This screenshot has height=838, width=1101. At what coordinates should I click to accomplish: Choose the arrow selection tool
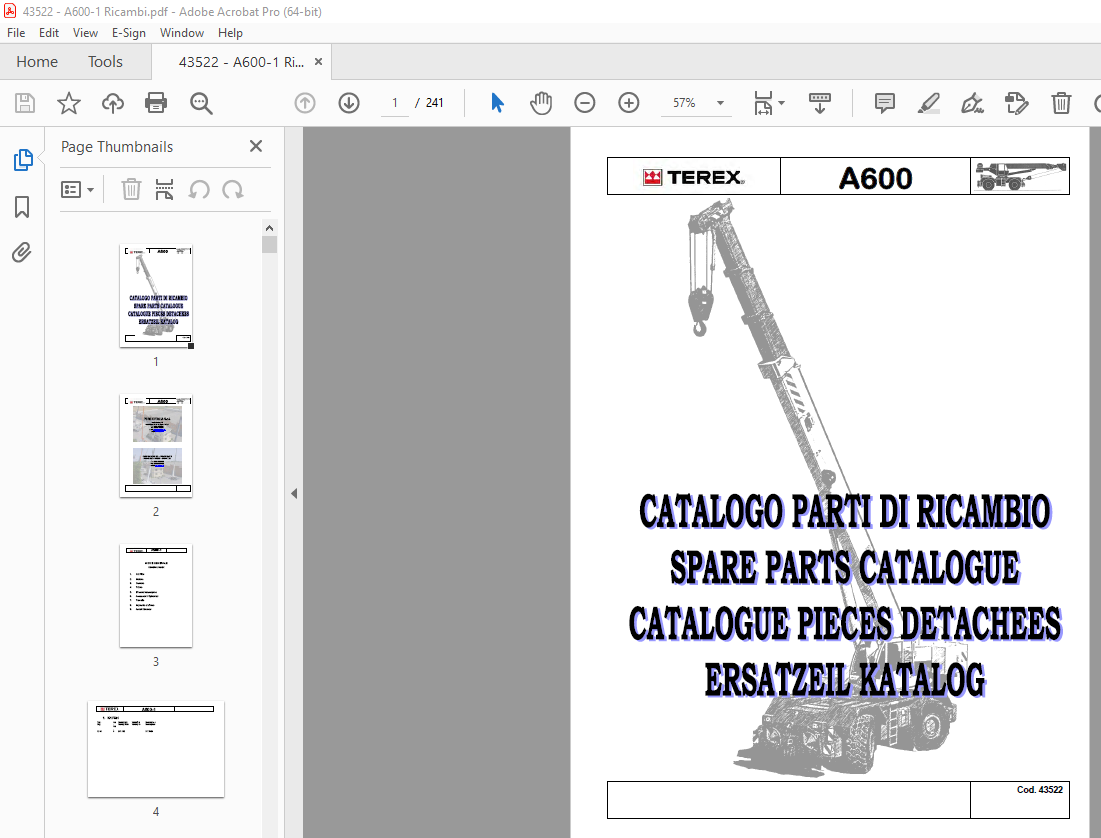click(x=497, y=103)
